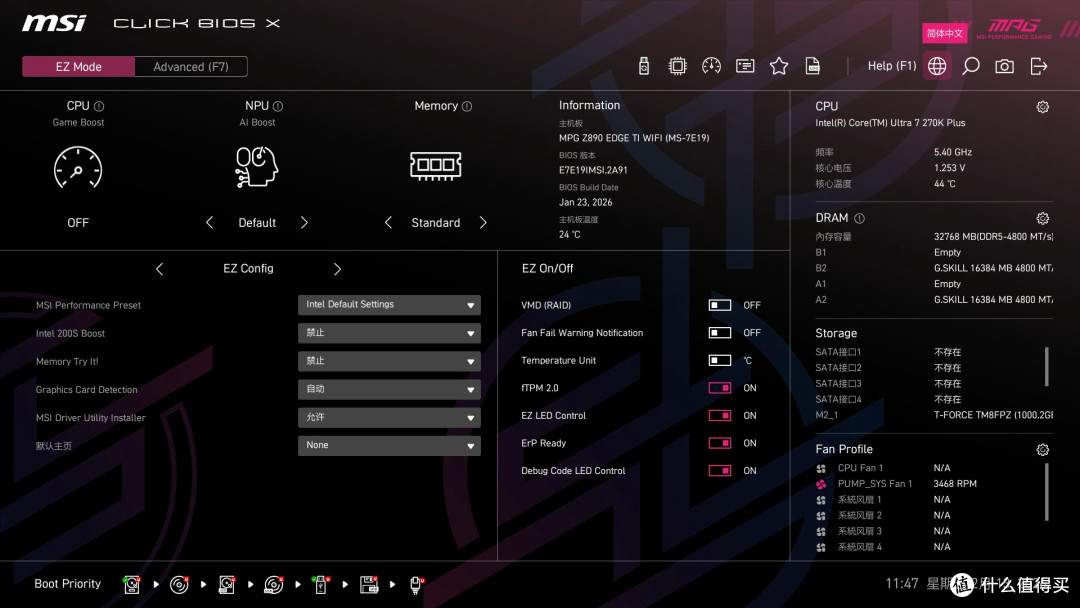1080x608 pixels.
Task: Open Intel 200S Boost dropdown
Action: pyautogui.click(x=389, y=333)
